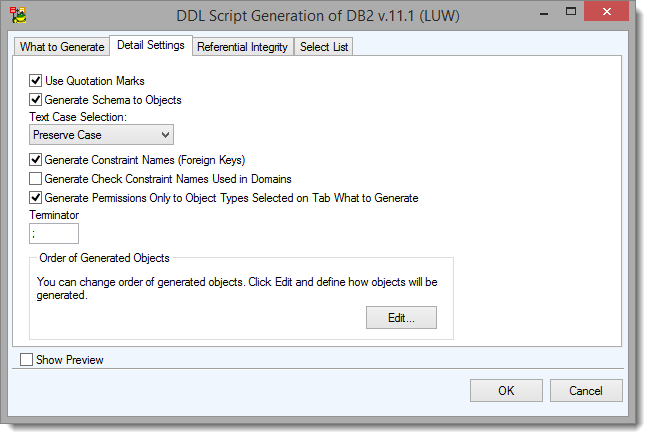Screen dimensions: 651x439
Task: Click Edit to reorder generated objects
Action: (400, 318)
